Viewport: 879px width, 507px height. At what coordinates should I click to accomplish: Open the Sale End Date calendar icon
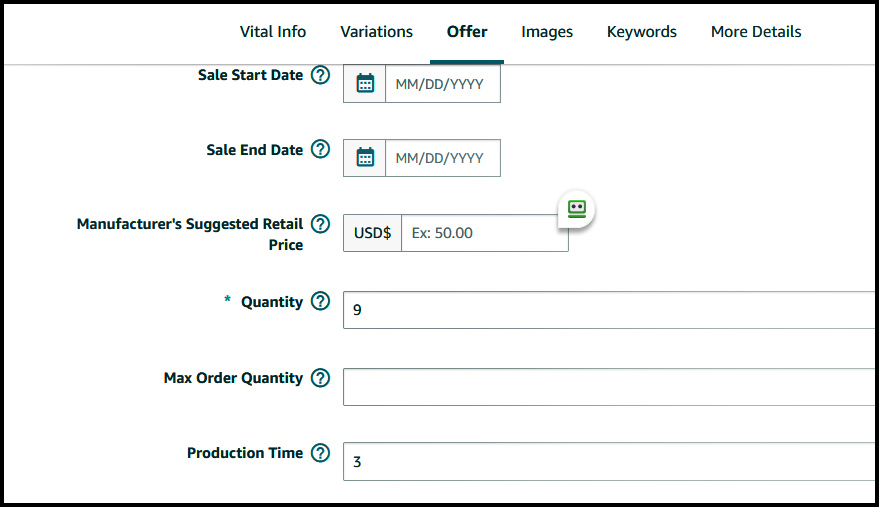(x=365, y=158)
